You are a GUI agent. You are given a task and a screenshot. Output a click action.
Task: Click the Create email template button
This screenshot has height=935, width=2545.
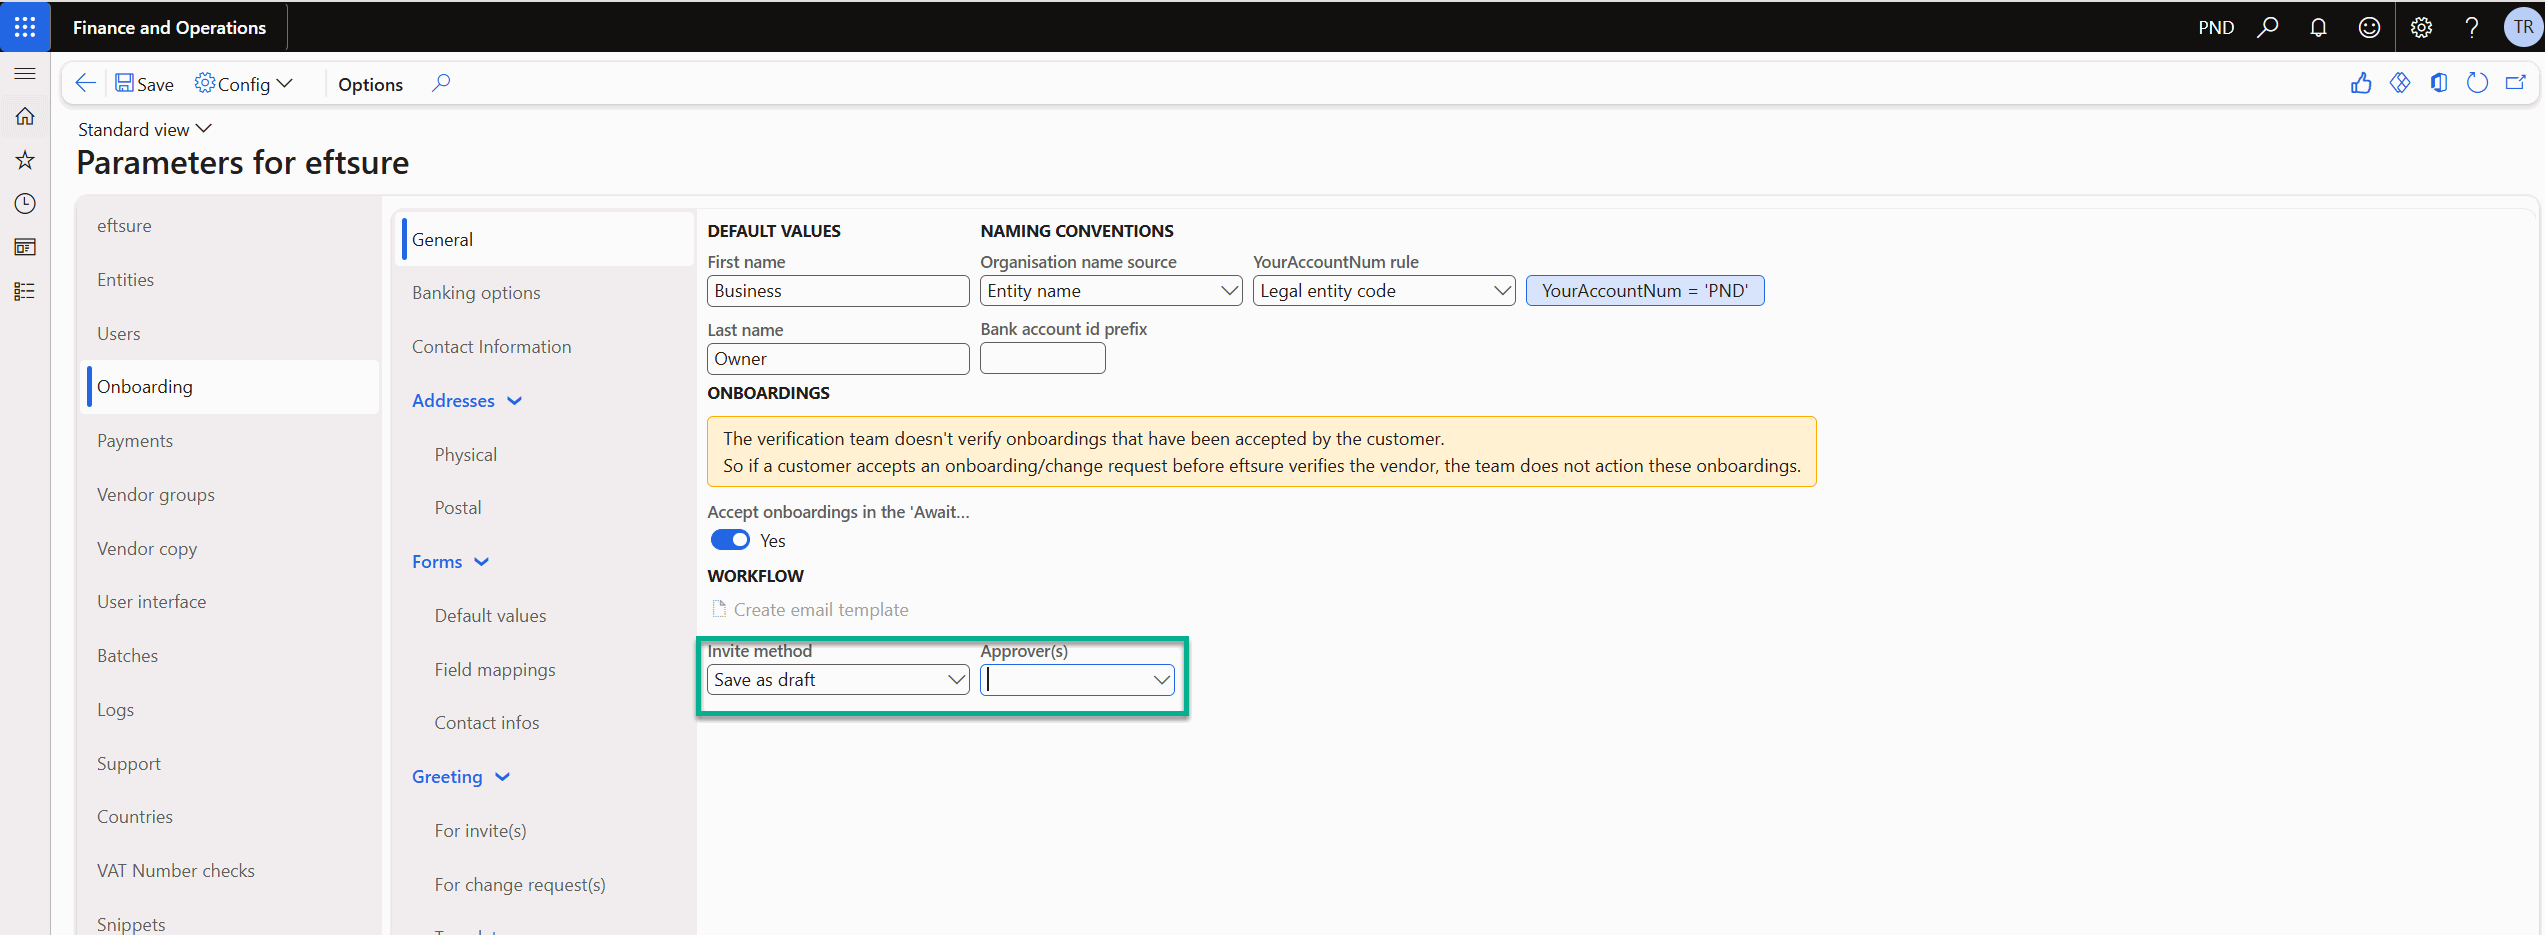pyautogui.click(x=810, y=610)
